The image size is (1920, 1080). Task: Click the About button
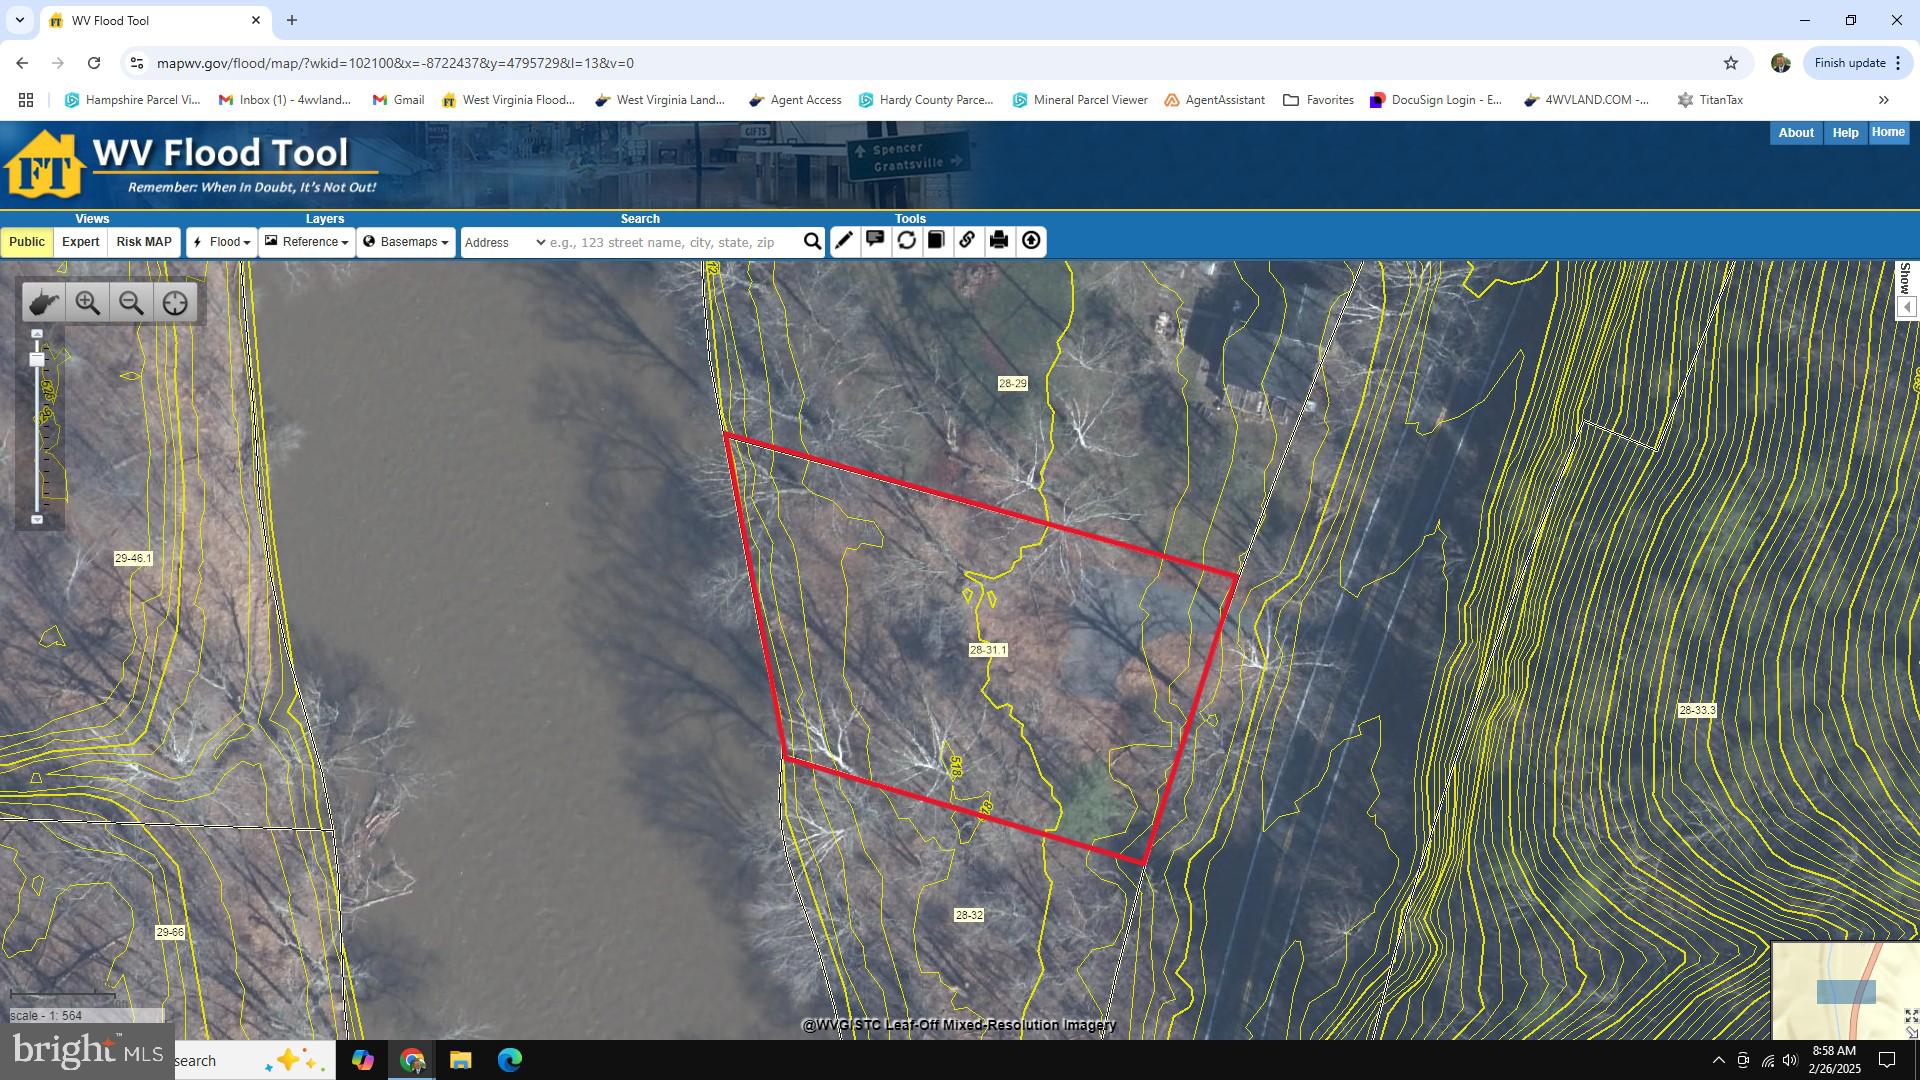pos(1795,133)
